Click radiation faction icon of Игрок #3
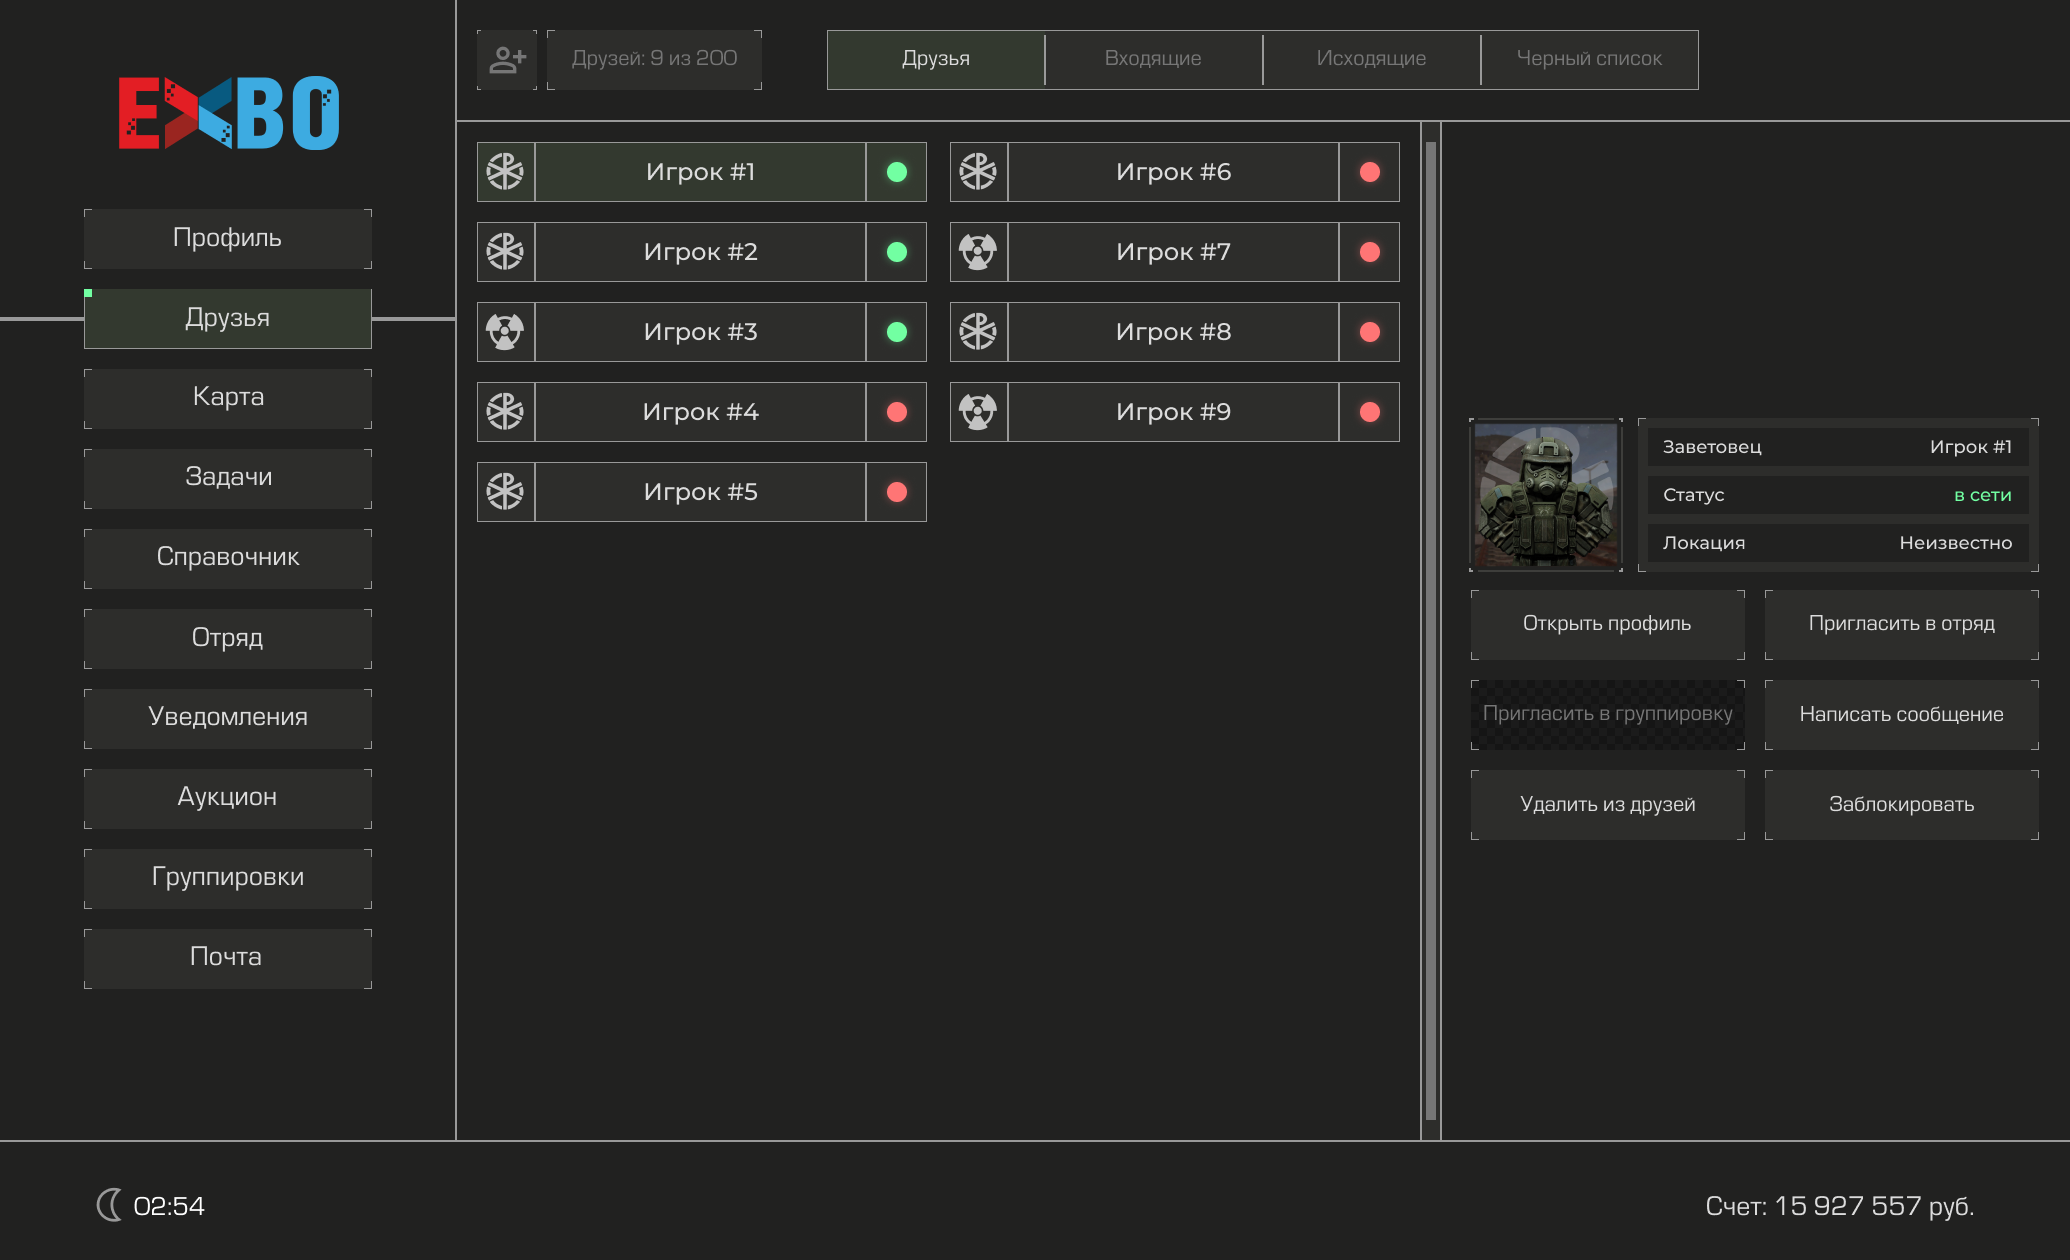Image resolution: width=2070 pixels, height=1260 pixels. point(506,332)
